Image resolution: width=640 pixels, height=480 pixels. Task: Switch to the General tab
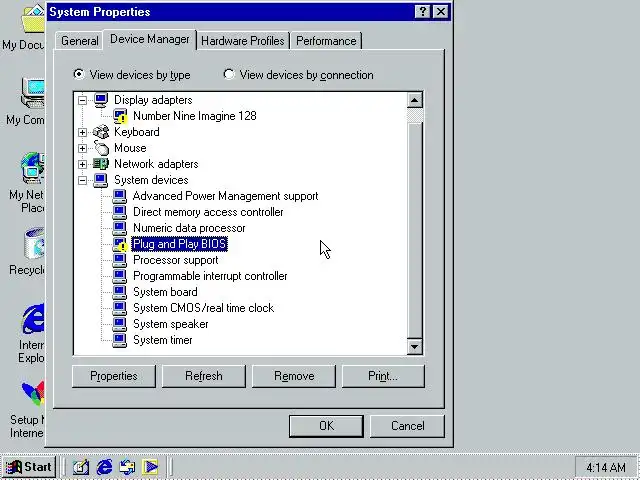[79, 41]
